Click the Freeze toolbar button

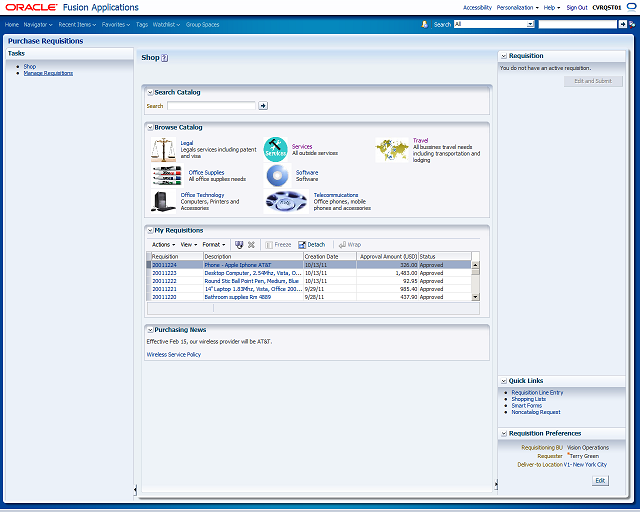pos(278,245)
